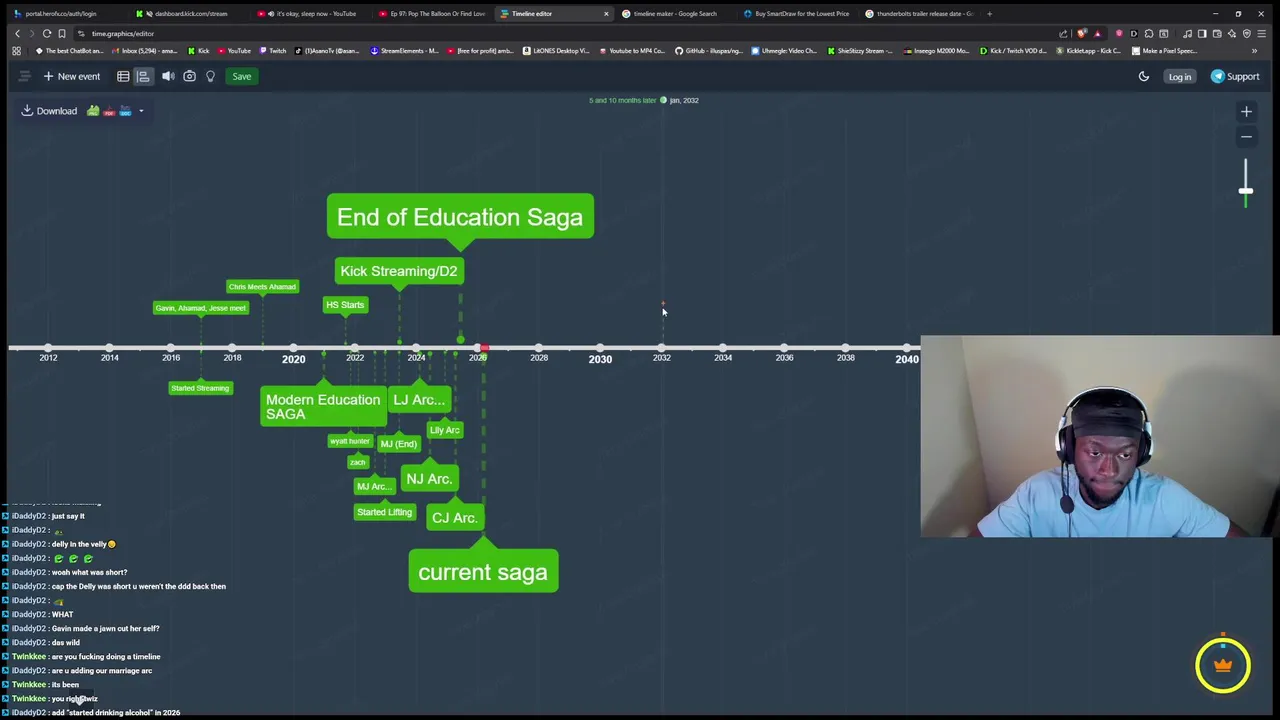The height and width of the screenshot is (720, 1280).
Task: Select the Lily Arc event
Action: click(x=444, y=430)
